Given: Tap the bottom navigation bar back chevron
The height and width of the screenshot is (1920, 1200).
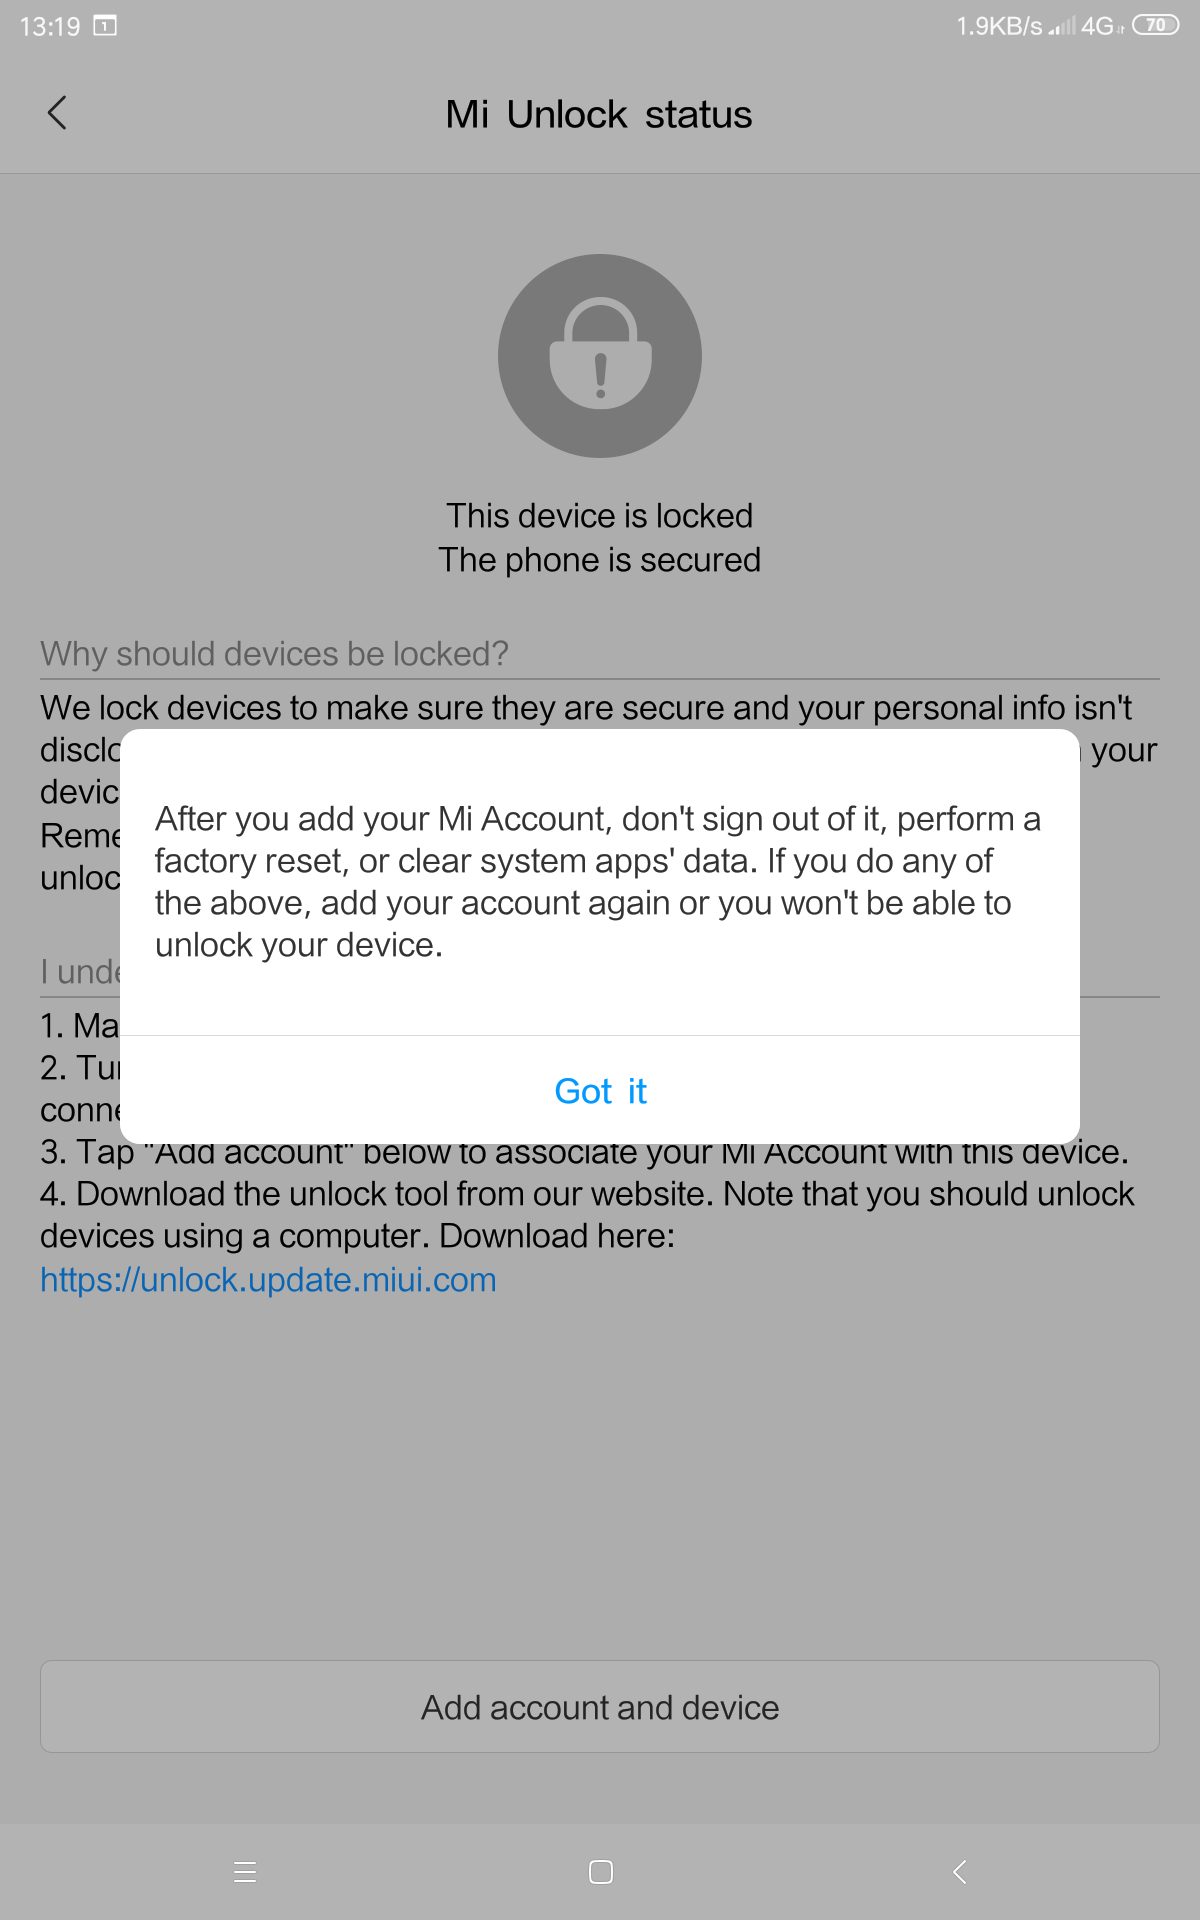Looking at the screenshot, I should pos(959,1872).
